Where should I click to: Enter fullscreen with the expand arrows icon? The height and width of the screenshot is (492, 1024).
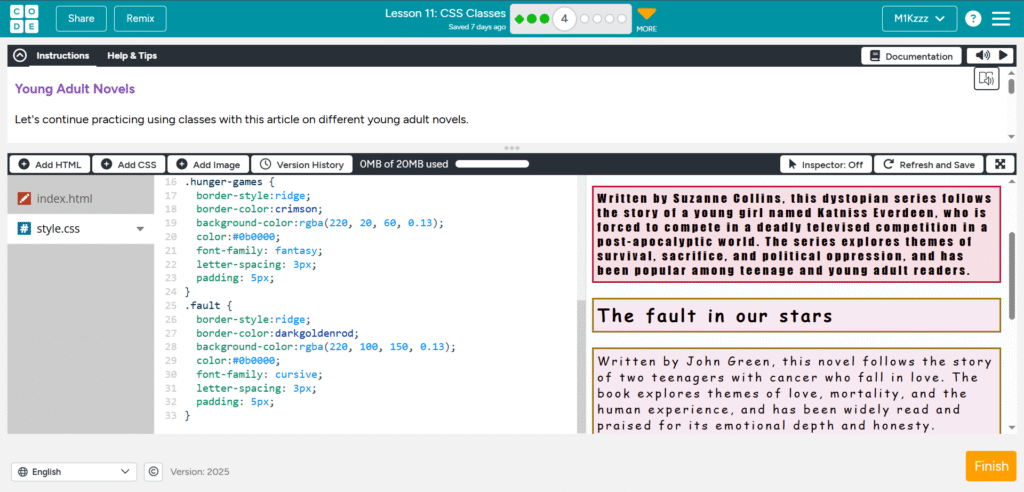tap(1000, 164)
